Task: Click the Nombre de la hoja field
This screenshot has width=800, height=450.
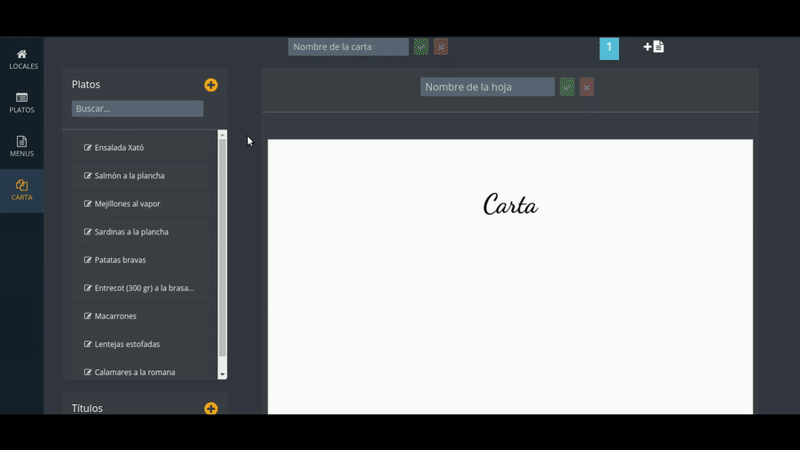Action: [487, 87]
